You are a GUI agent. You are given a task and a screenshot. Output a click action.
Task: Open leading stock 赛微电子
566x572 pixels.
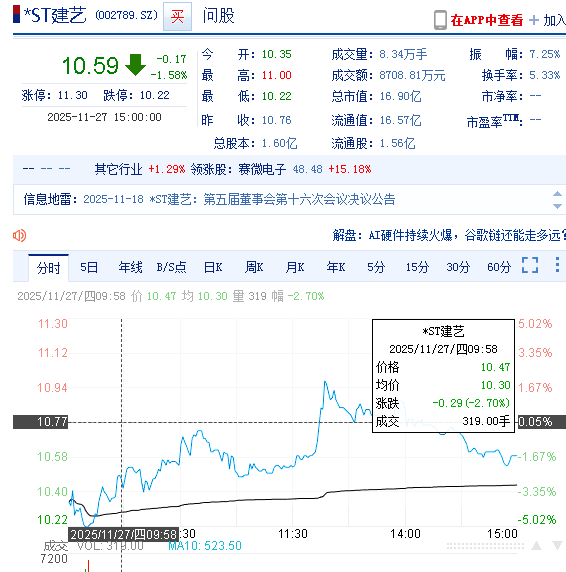click(262, 169)
